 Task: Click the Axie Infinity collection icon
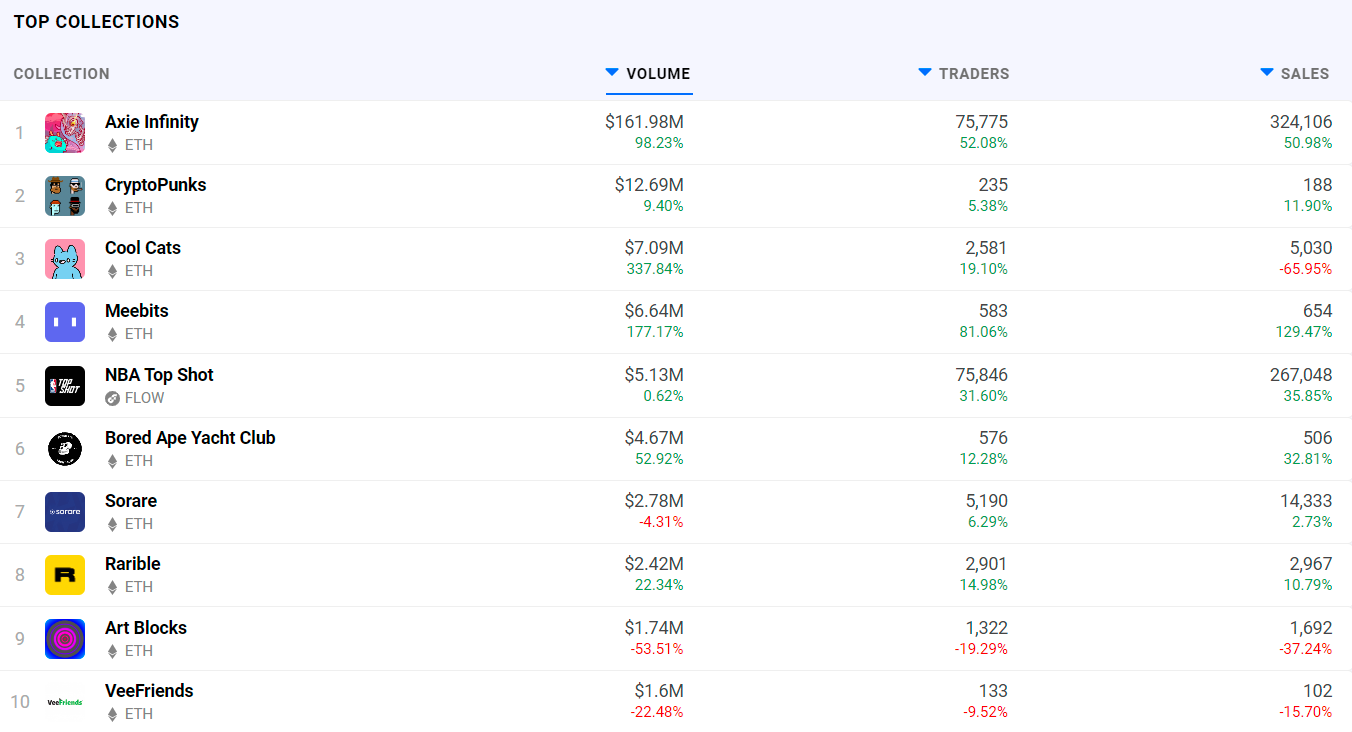[65, 133]
